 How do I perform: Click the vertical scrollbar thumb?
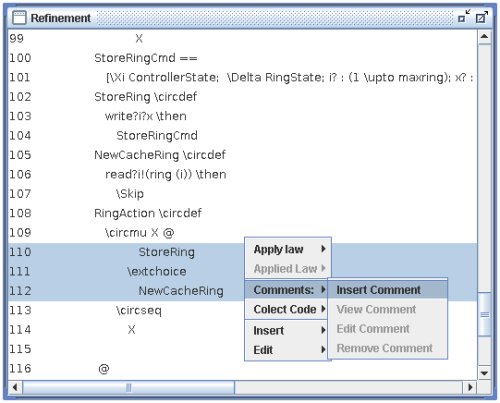click(x=485, y=314)
